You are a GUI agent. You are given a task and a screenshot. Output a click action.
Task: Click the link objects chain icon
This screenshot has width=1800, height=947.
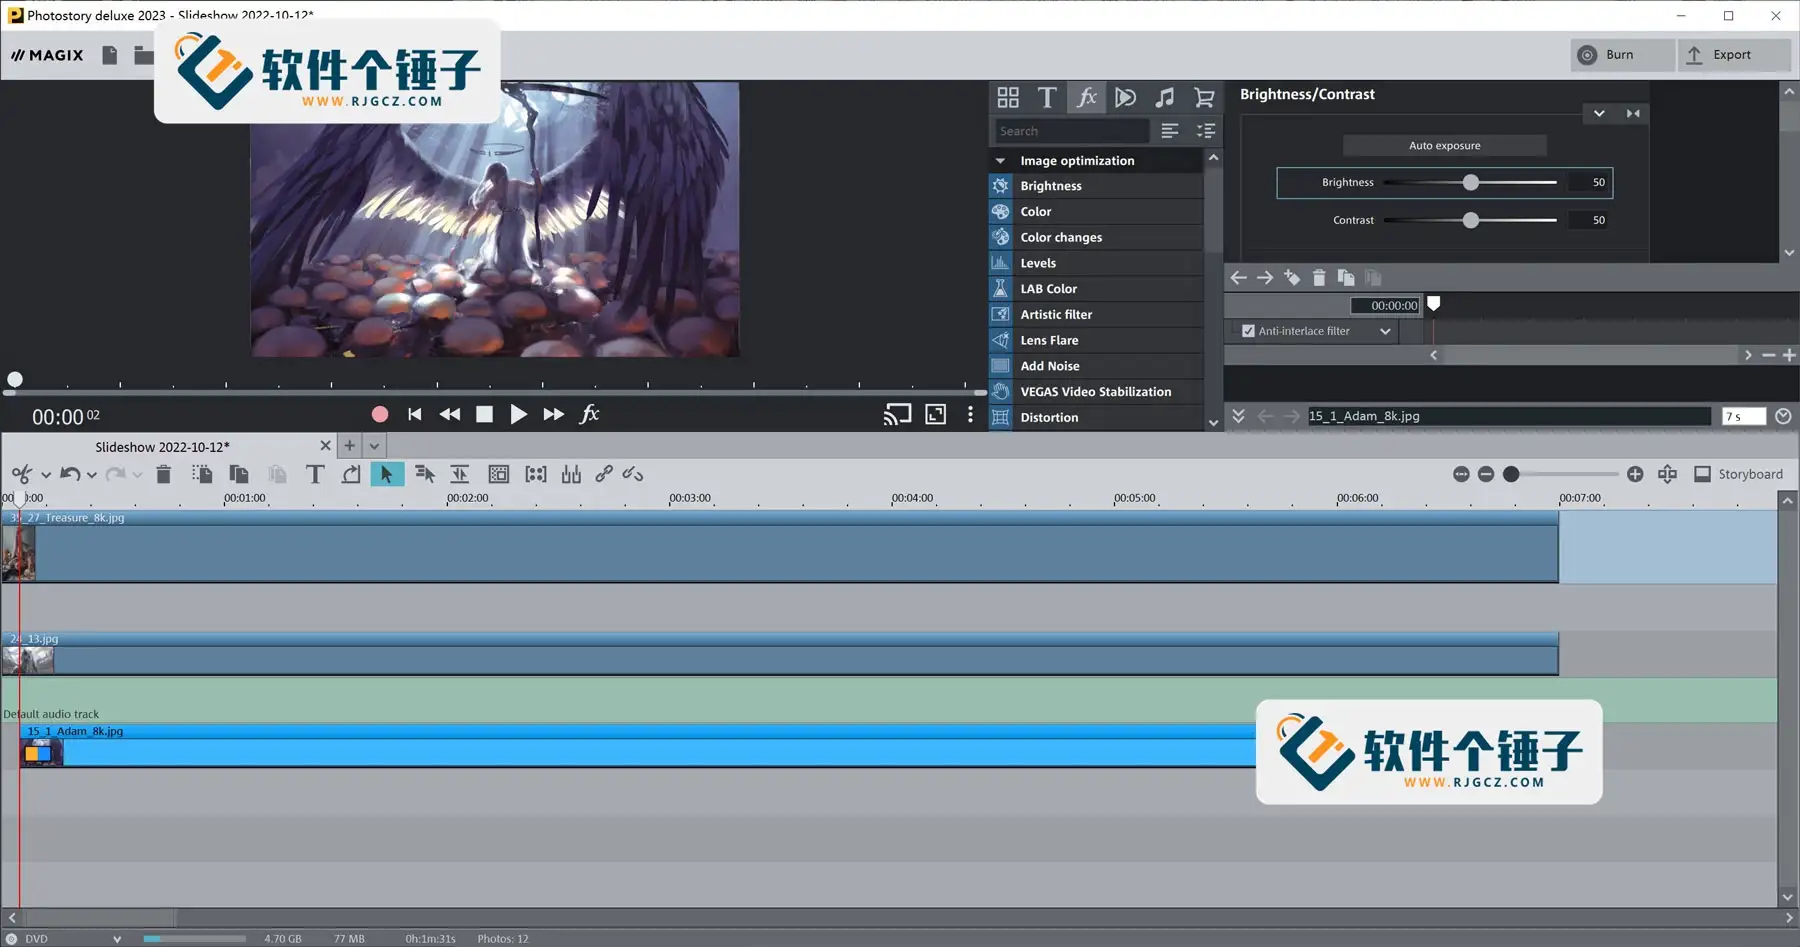coord(604,474)
